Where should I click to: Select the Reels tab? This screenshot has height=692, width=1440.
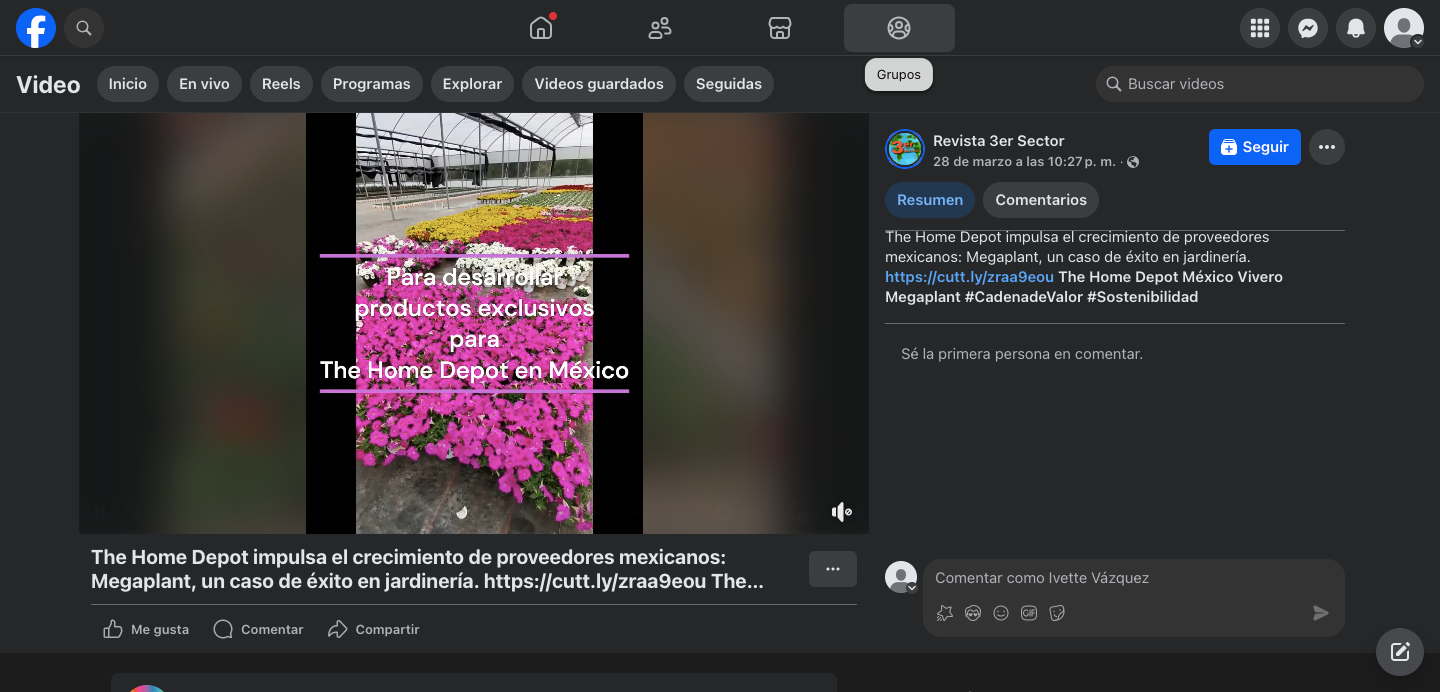(281, 84)
